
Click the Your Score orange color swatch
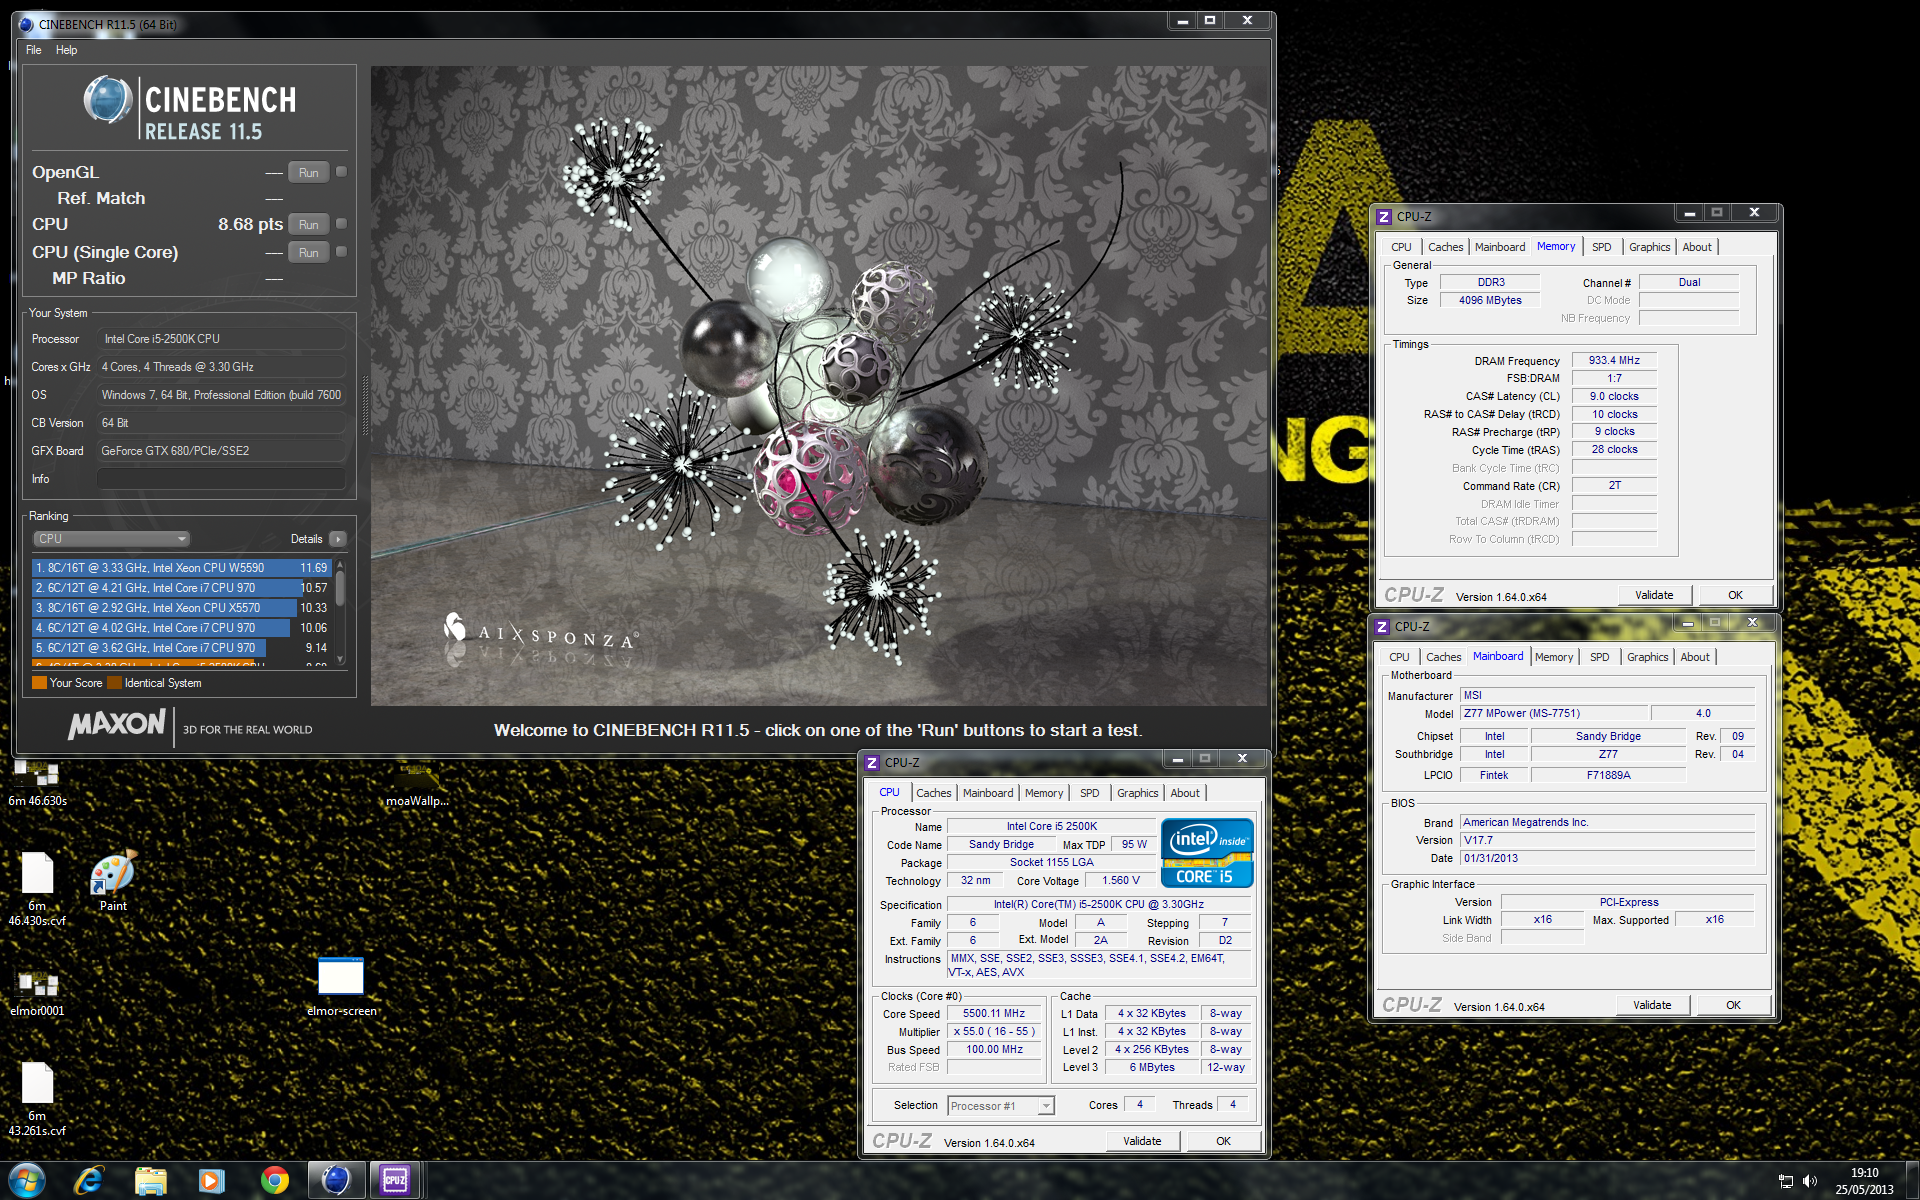point(39,683)
